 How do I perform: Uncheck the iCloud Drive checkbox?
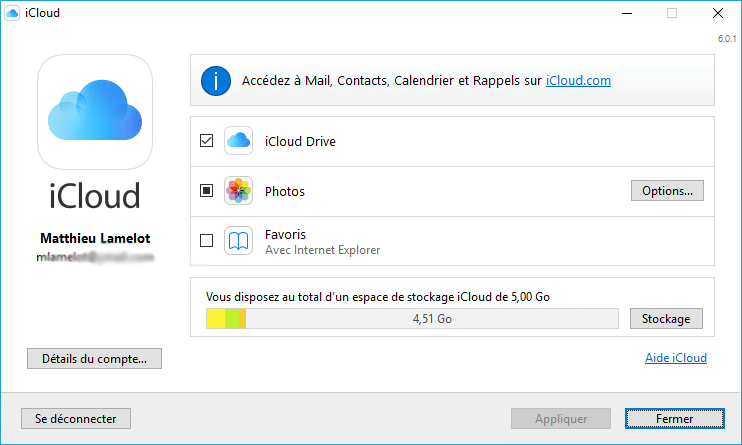(206, 141)
